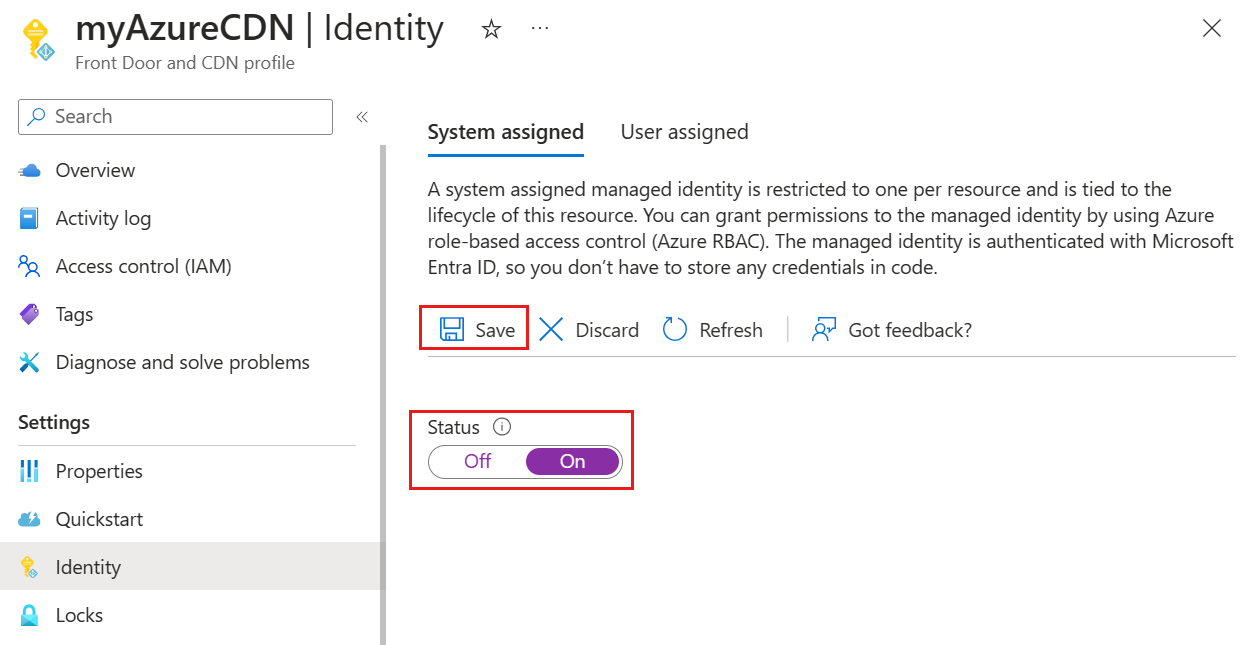Keep the Status toggle On
The width and height of the screenshot is (1259, 645).
[572, 461]
